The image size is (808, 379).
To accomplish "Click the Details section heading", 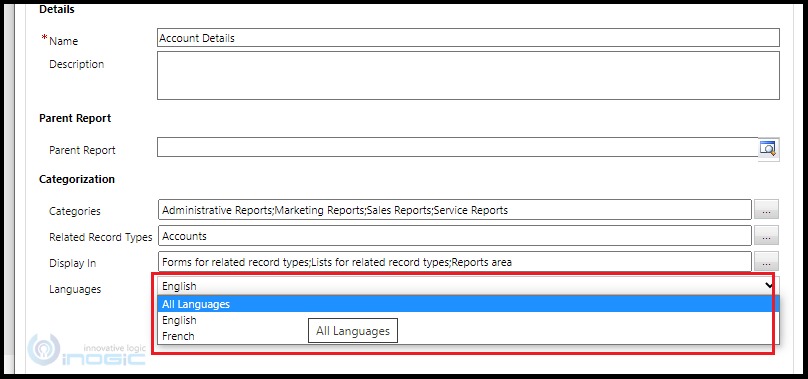I will click(57, 9).
